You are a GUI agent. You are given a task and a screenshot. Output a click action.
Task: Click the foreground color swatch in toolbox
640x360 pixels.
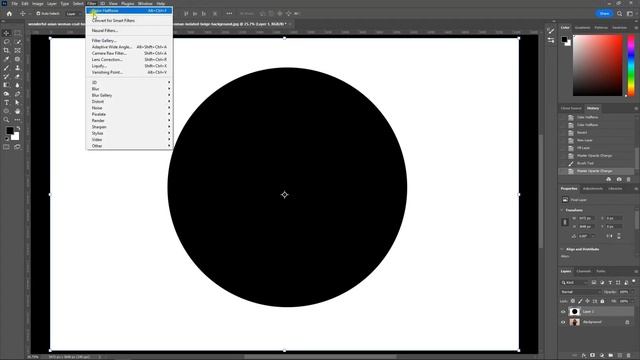(x=10, y=131)
